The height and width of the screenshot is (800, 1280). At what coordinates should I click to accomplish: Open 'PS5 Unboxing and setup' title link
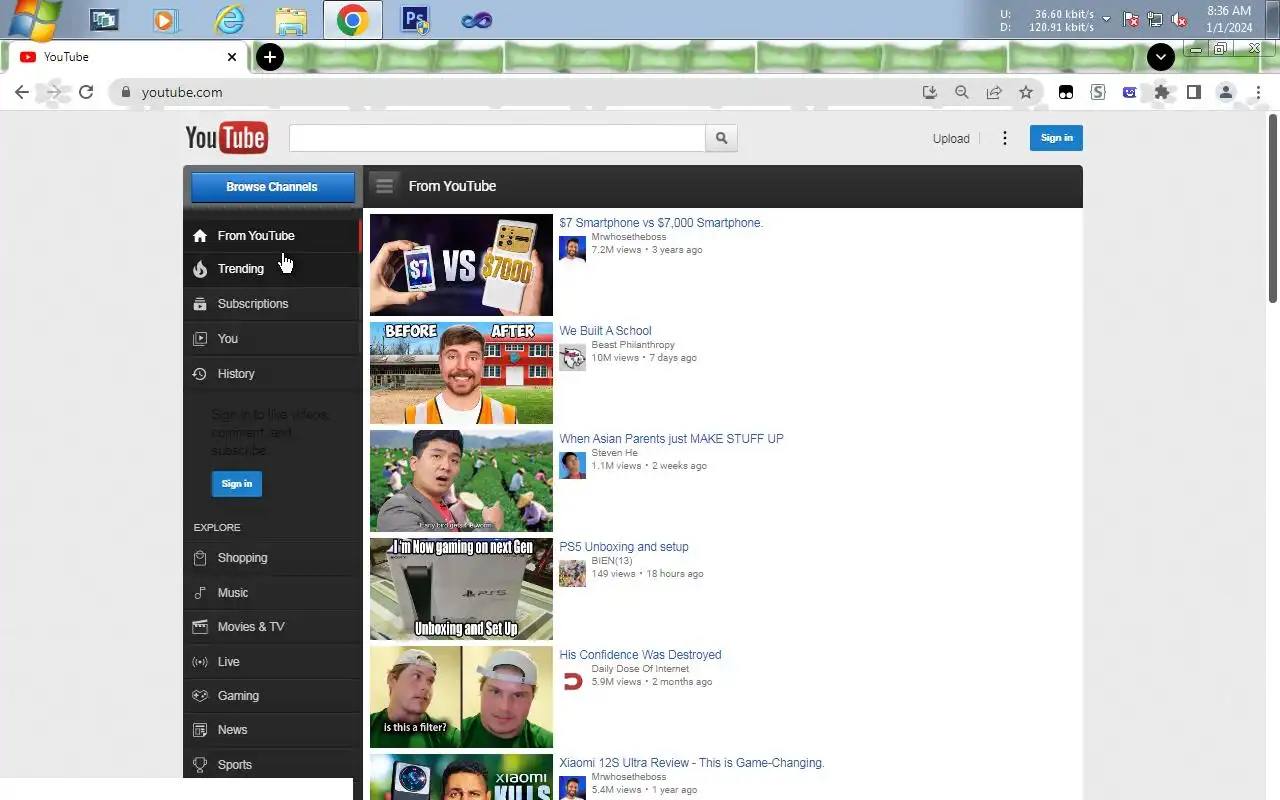click(x=624, y=547)
